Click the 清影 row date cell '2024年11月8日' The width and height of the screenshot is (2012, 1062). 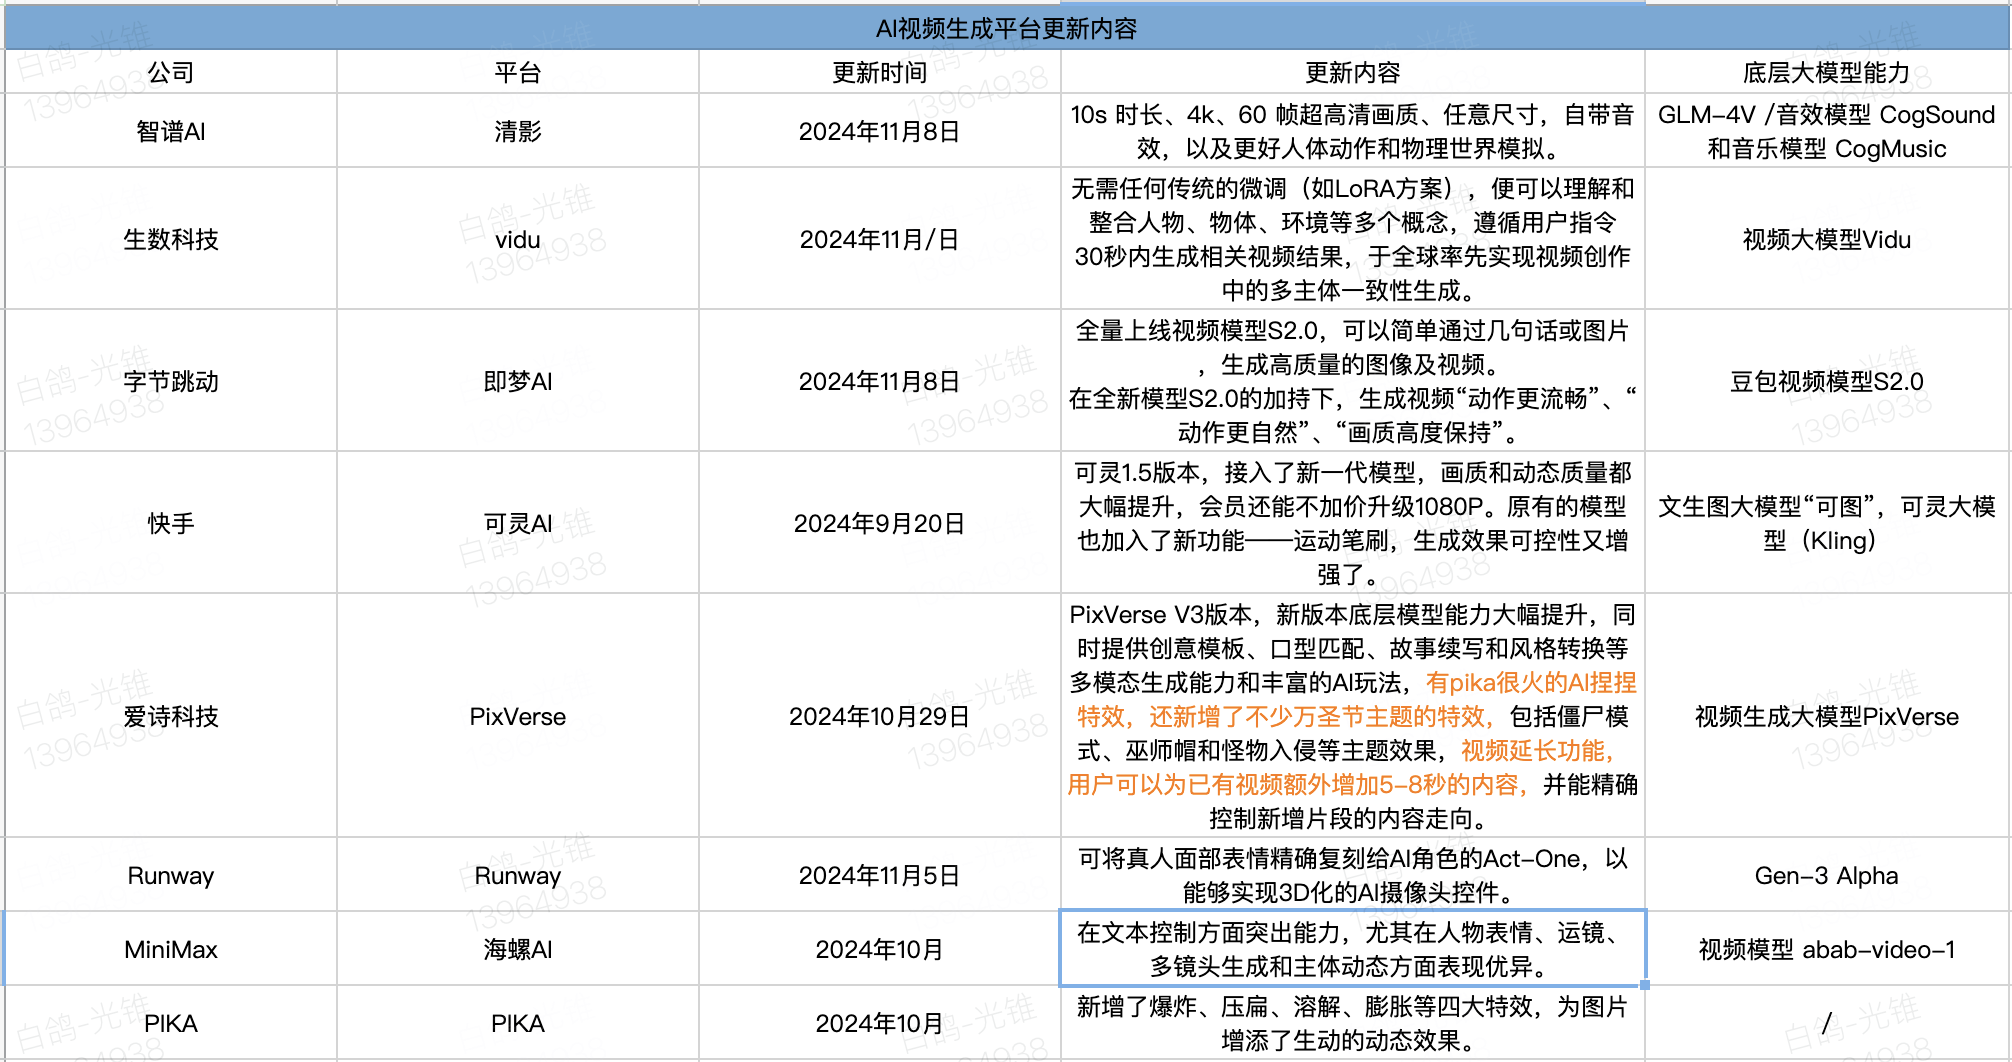[x=880, y=131]
